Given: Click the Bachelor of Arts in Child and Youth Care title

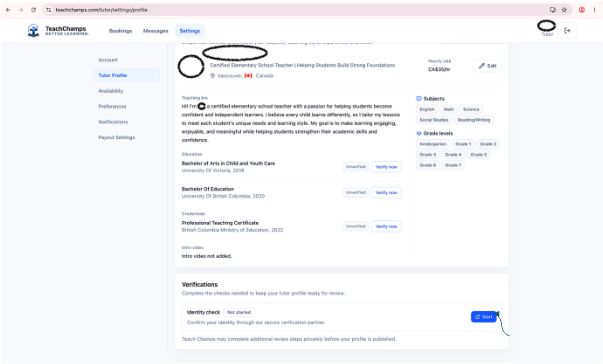Looking at the screenshot, I should [x=228, y=163].
